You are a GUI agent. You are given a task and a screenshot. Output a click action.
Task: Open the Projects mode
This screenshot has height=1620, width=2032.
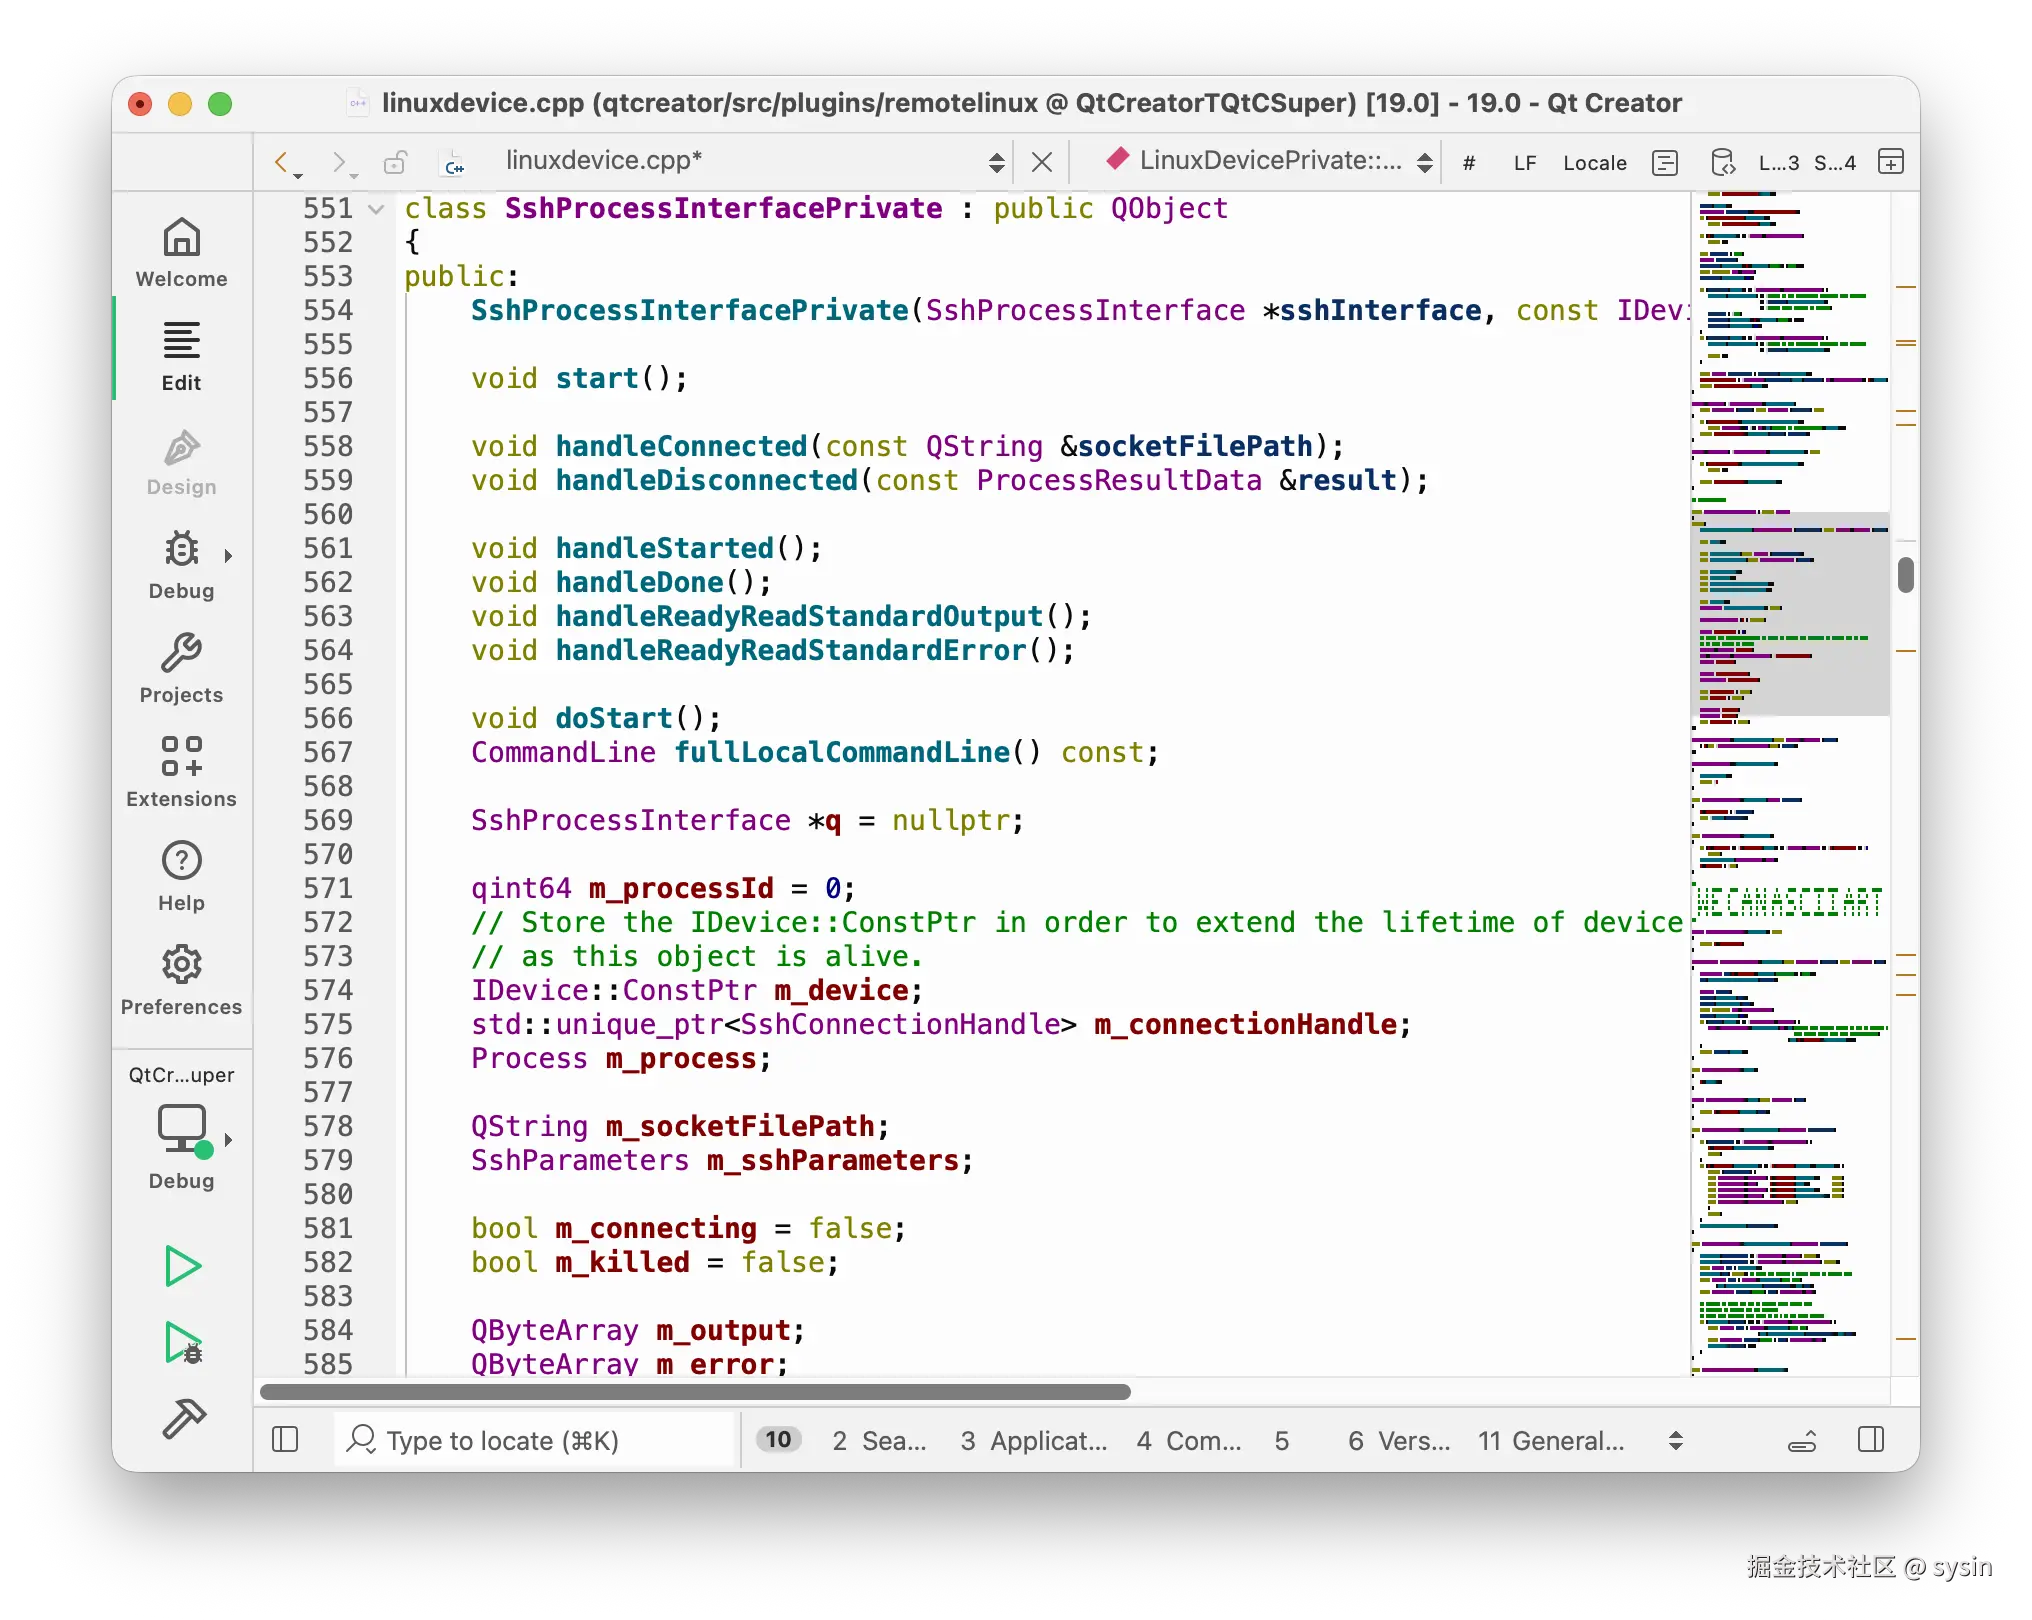(181, 668)
